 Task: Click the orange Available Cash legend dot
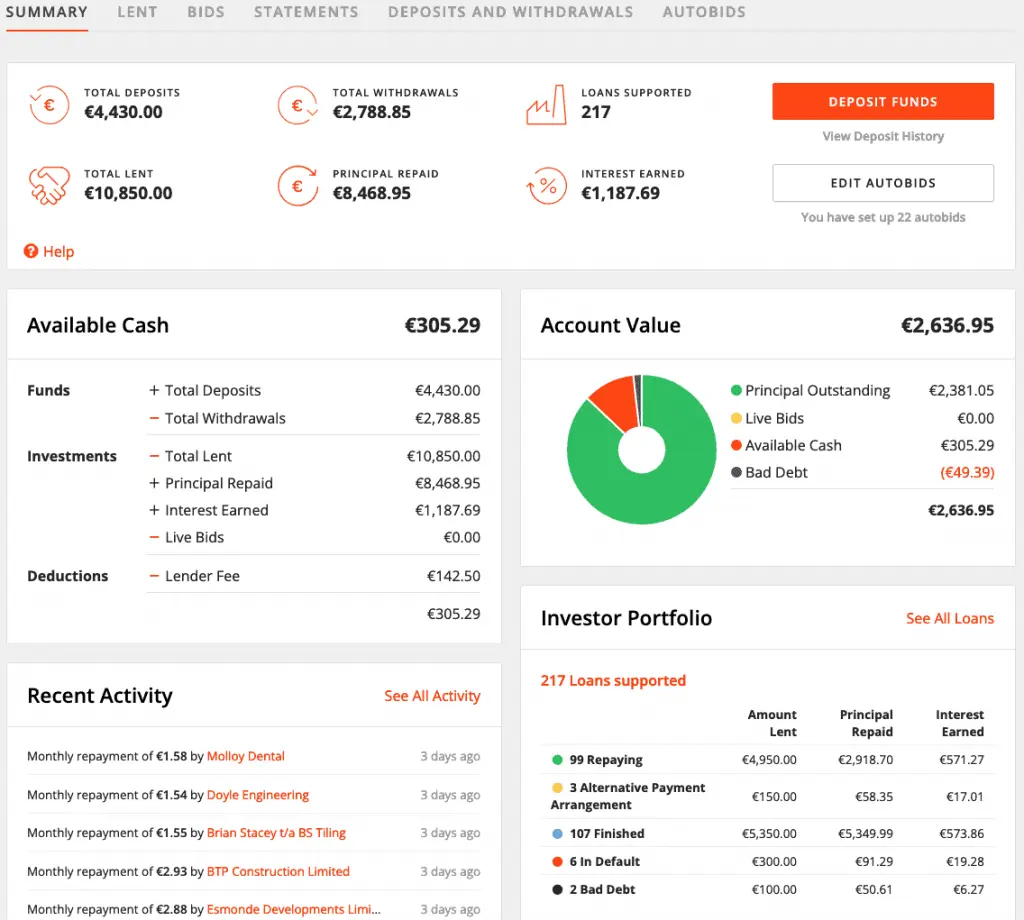click(x=736, y=445)
